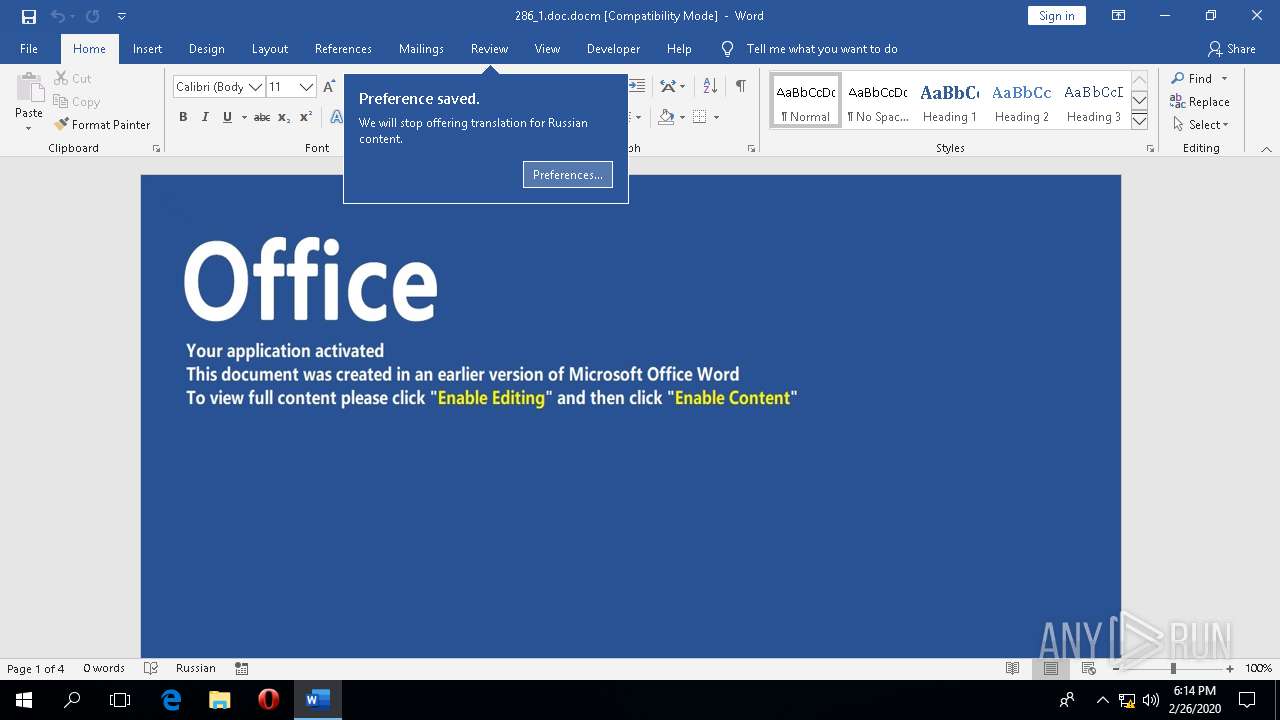Open the font size dropdown showing 11
Viewport: 1280px width, 720px height.
(x=306, y=87)
